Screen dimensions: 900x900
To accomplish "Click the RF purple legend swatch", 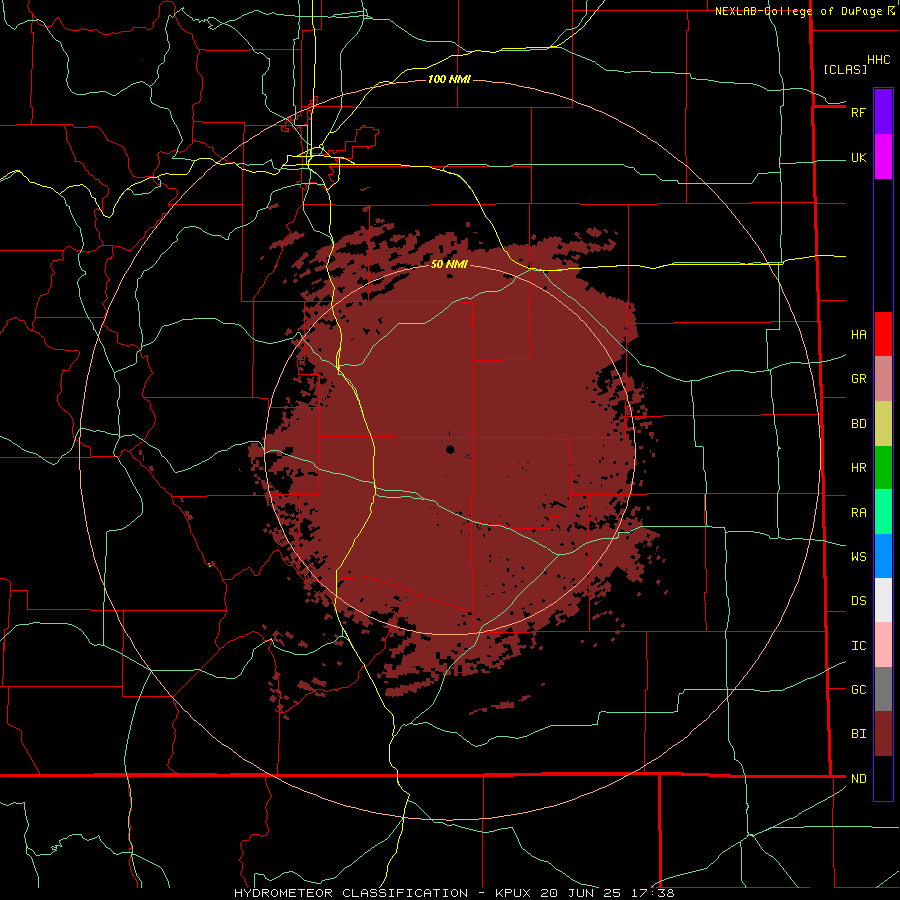I will (x=883, y=112).
